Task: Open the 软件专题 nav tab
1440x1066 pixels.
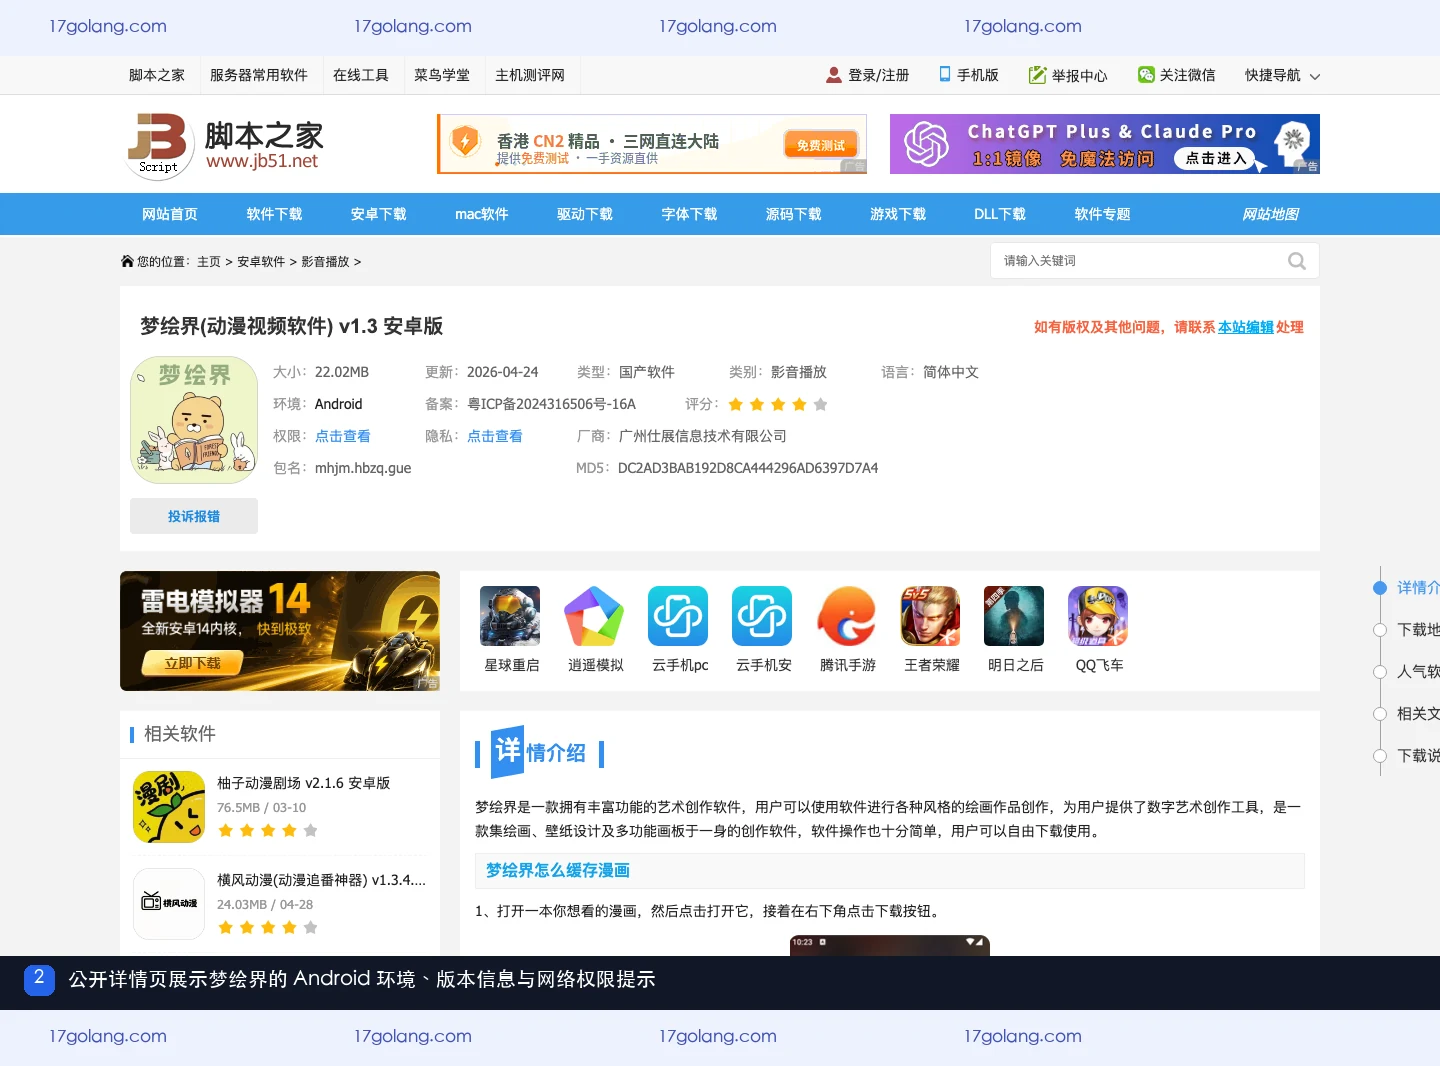Action: pos(1102,214)
